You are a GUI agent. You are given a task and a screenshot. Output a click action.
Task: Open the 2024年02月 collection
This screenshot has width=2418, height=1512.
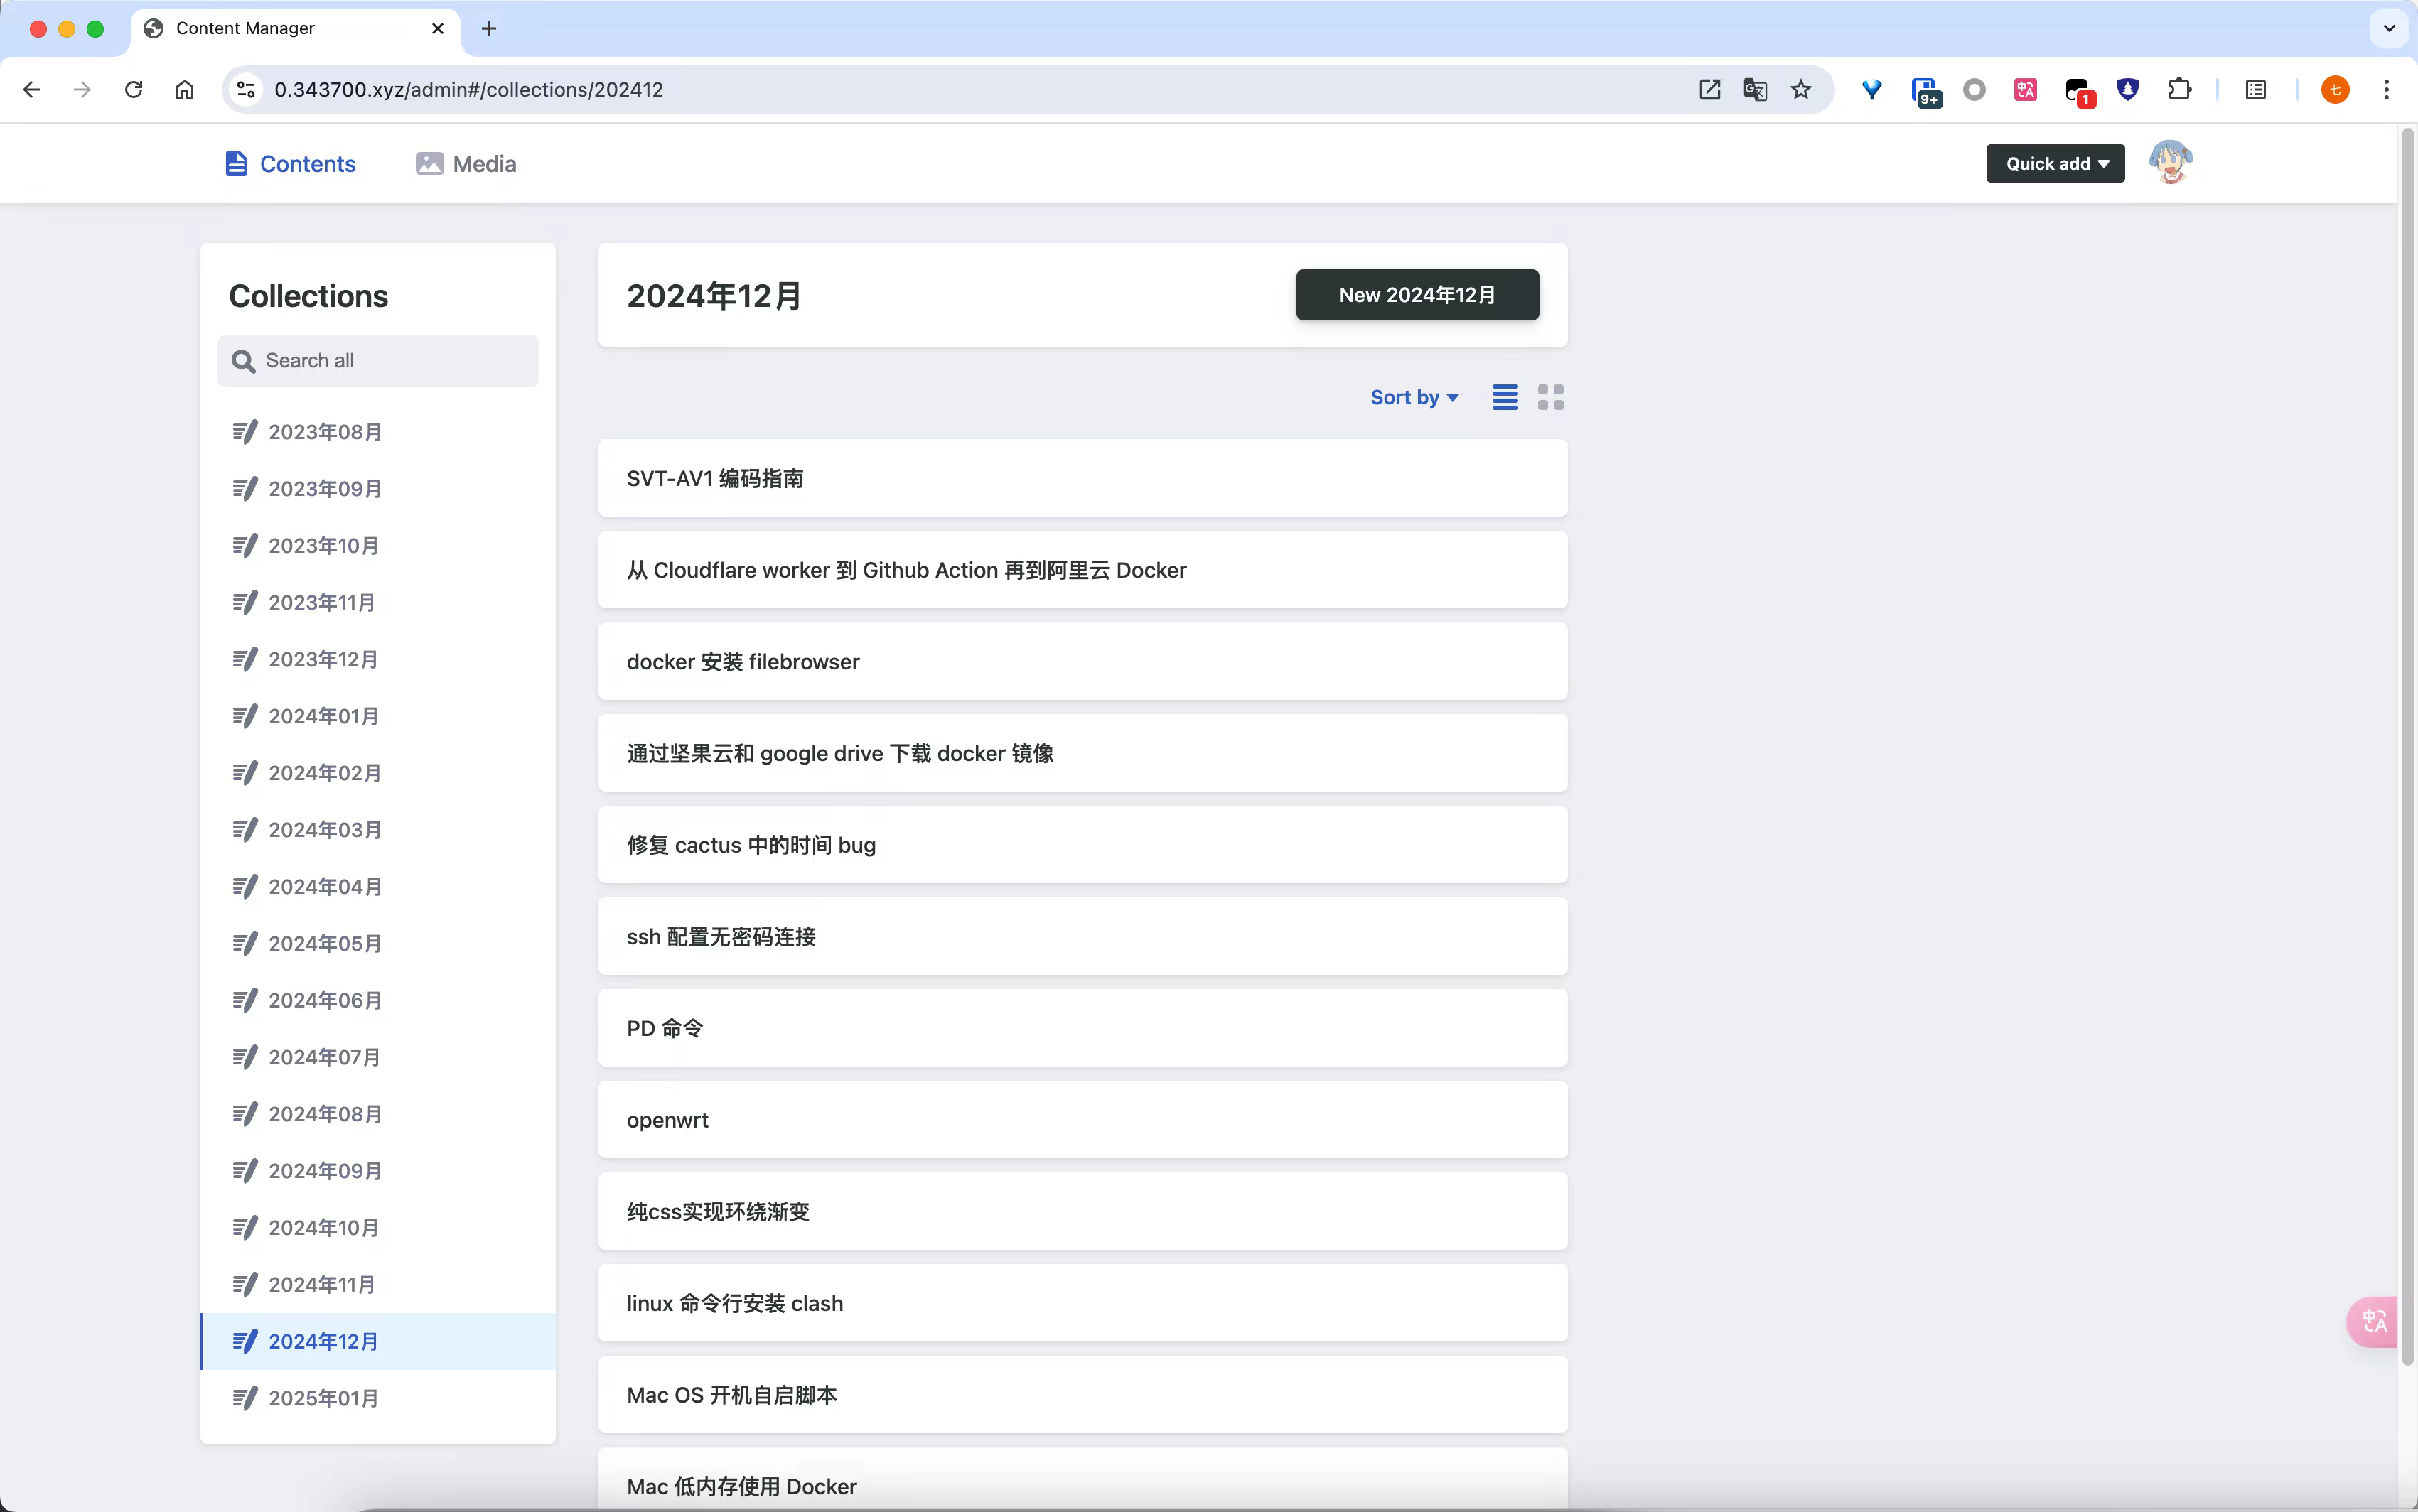pos(378,774)
